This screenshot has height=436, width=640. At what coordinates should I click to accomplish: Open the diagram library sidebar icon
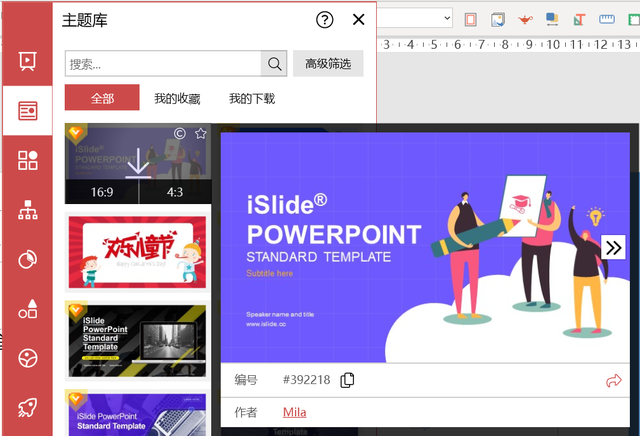28,160
